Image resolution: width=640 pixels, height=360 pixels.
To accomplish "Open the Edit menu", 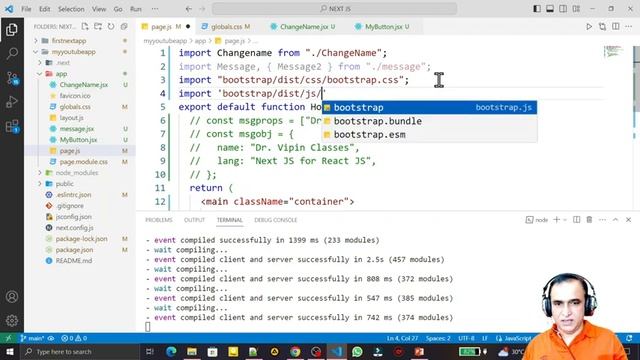I will [44, 9].
